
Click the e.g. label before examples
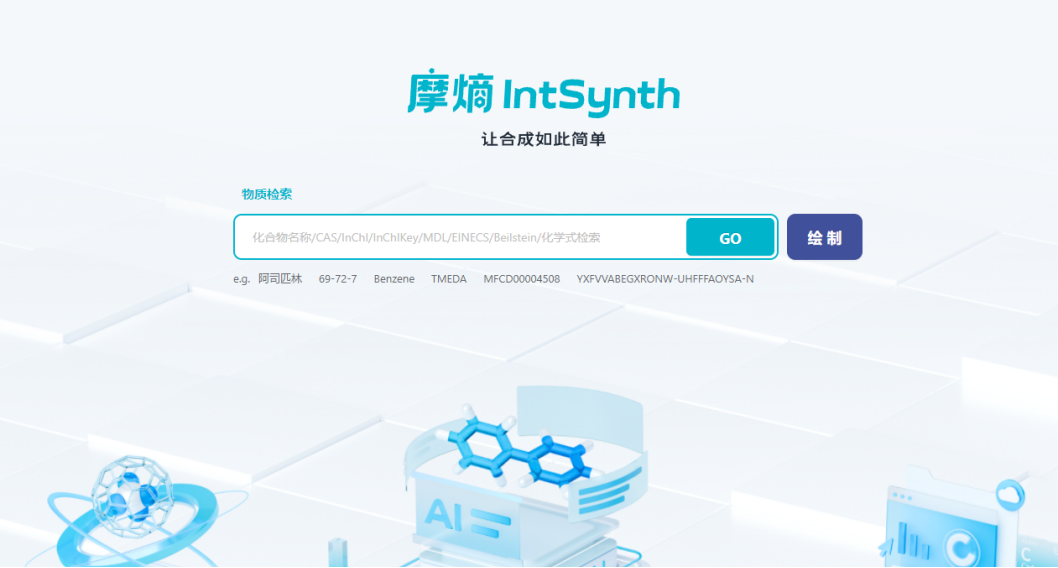(242, 279)
